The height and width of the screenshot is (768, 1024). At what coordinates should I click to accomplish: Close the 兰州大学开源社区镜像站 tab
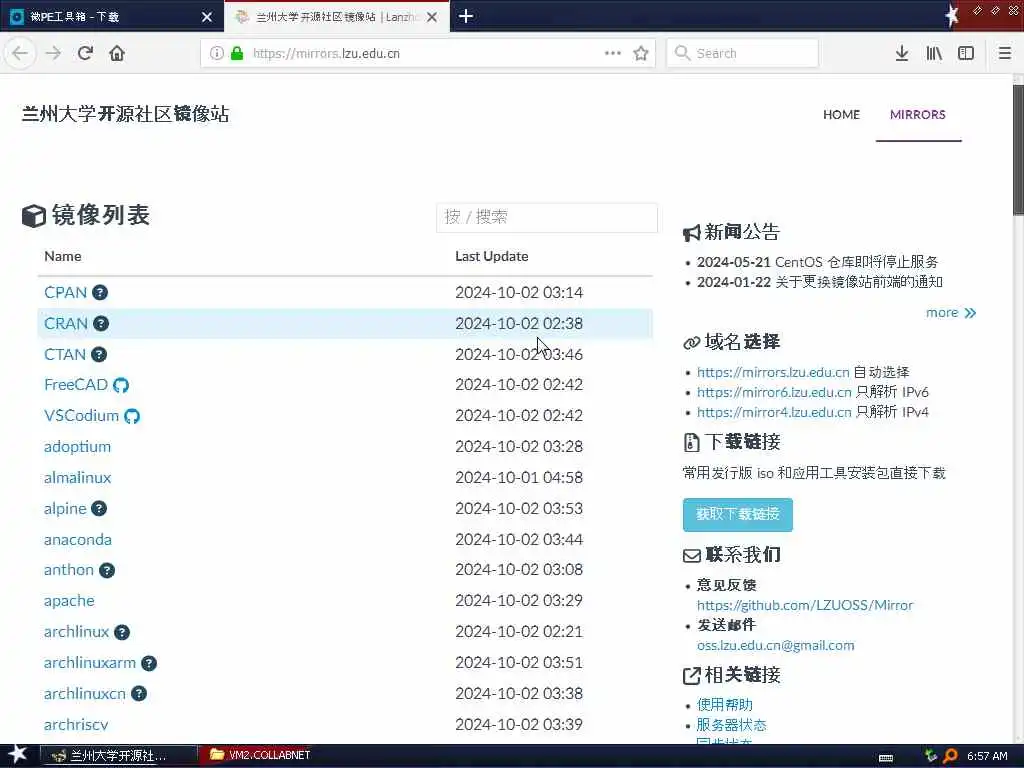pos(432,17)
